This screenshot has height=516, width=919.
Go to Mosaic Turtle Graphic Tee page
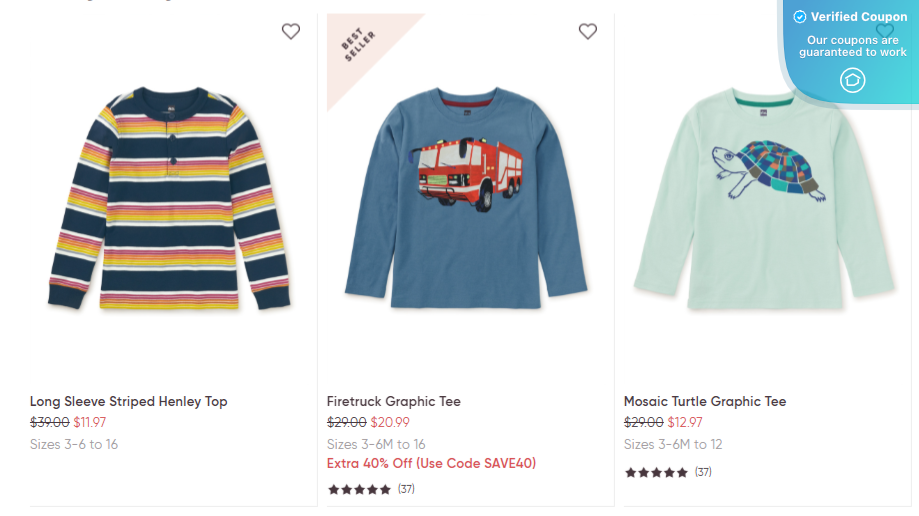705,401
